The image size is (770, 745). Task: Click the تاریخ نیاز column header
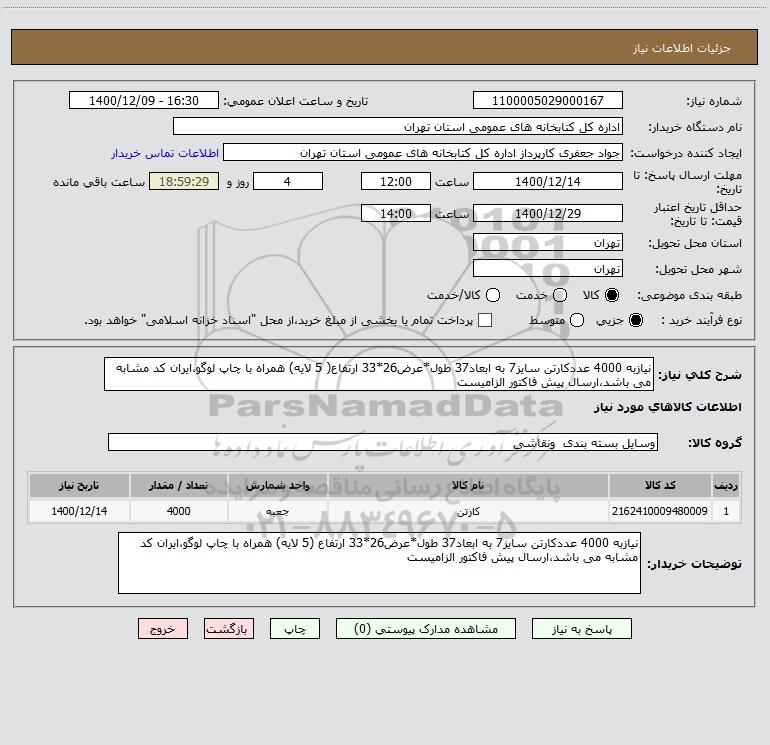click(79, 485)
